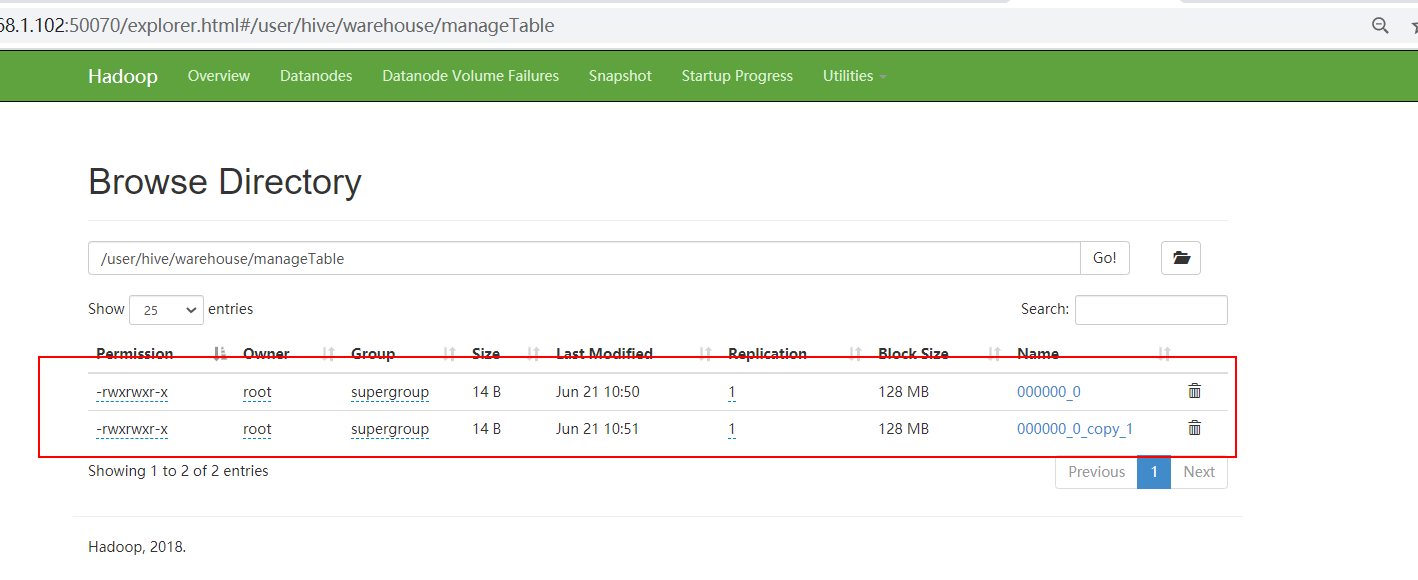Click the supergroup link for the first file

point(389,391)
